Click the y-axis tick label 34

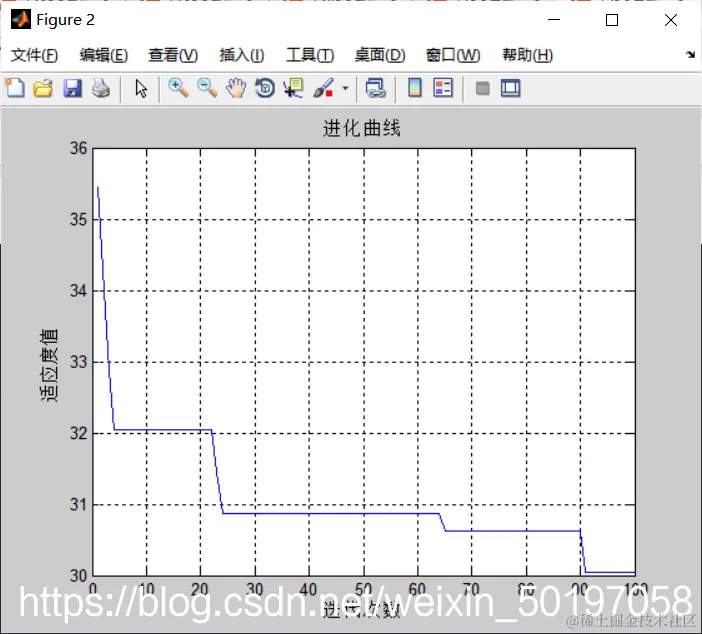point(79,291)
